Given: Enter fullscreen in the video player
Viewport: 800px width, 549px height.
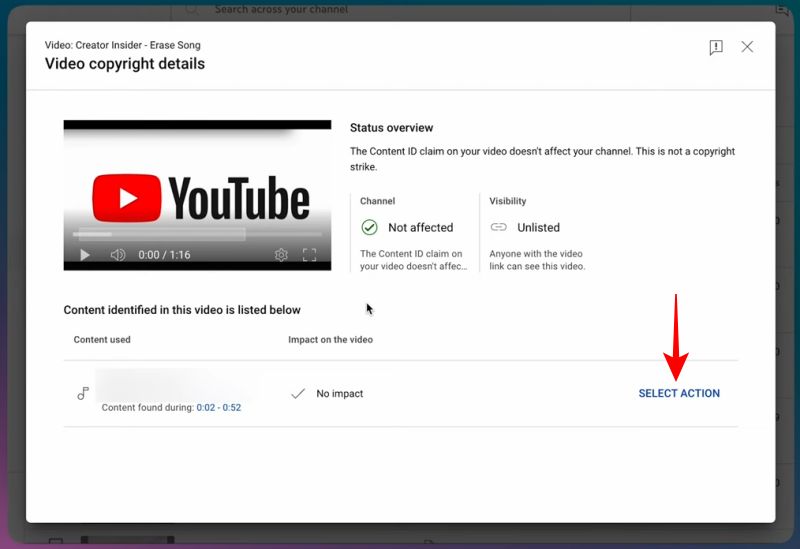Looking at the screenshot, I should pos(310,255).
